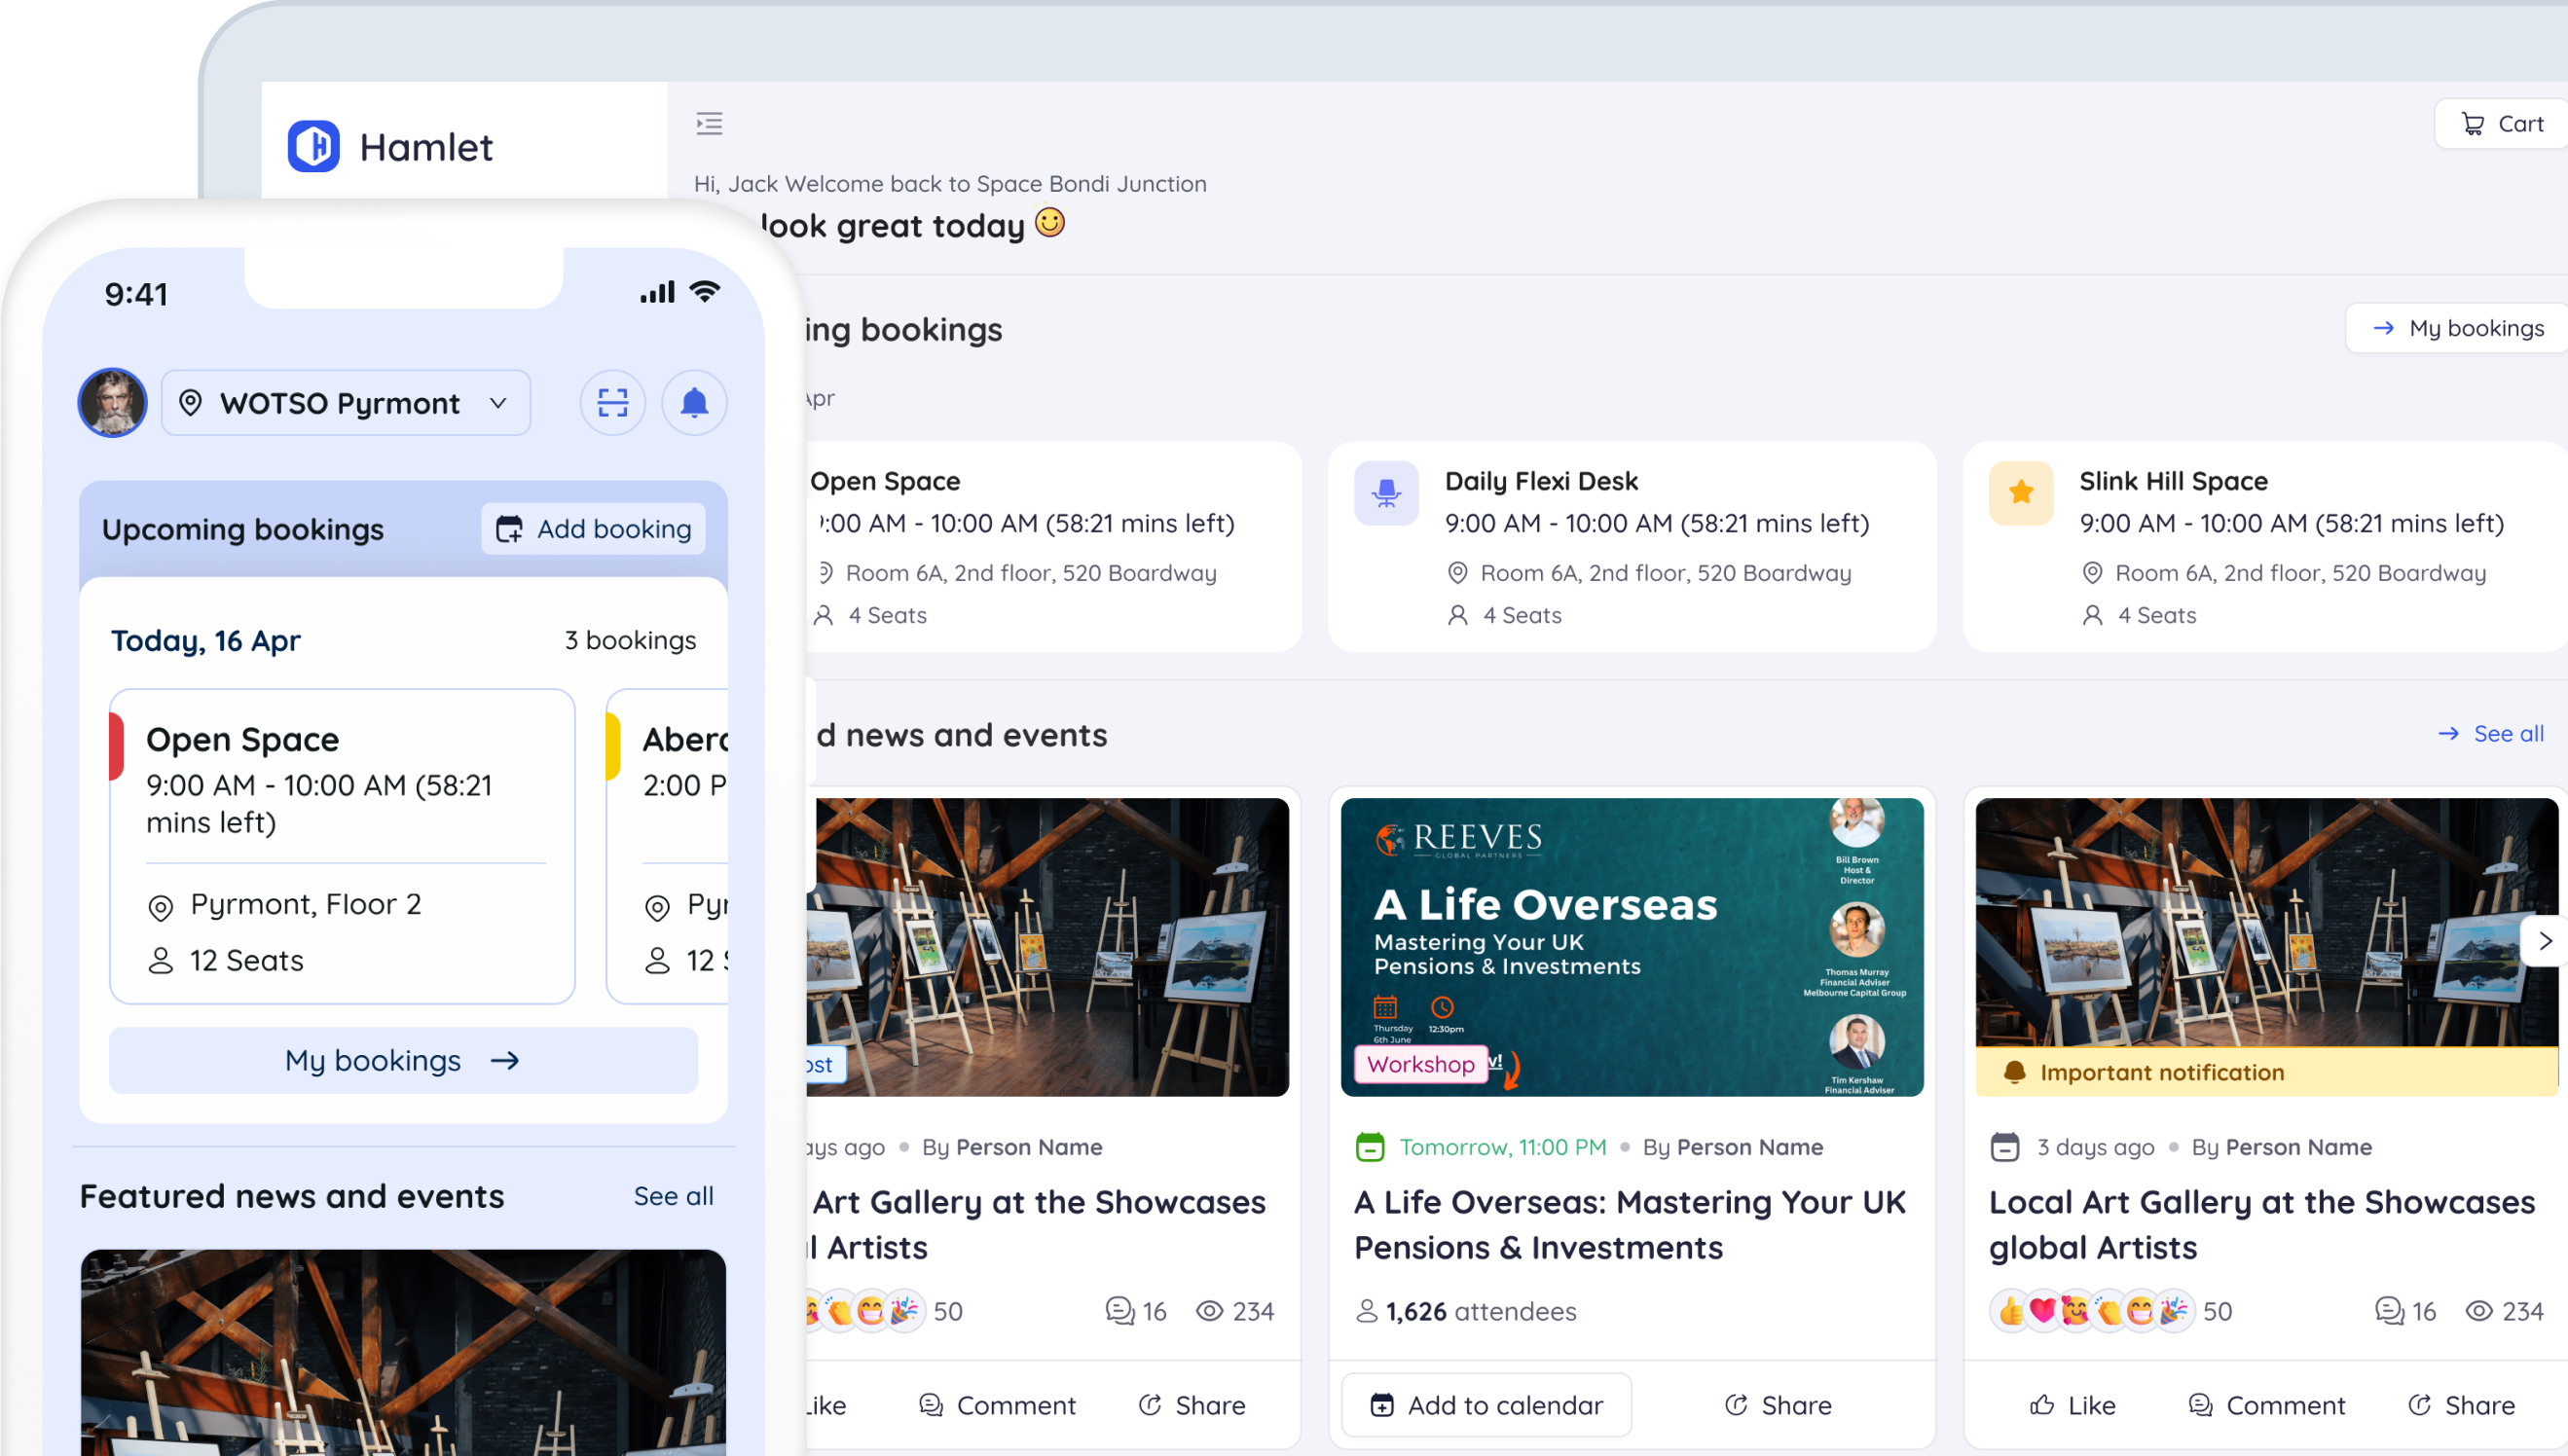Tap 12 Seats person icon on phone

click(x=160, y=961)
